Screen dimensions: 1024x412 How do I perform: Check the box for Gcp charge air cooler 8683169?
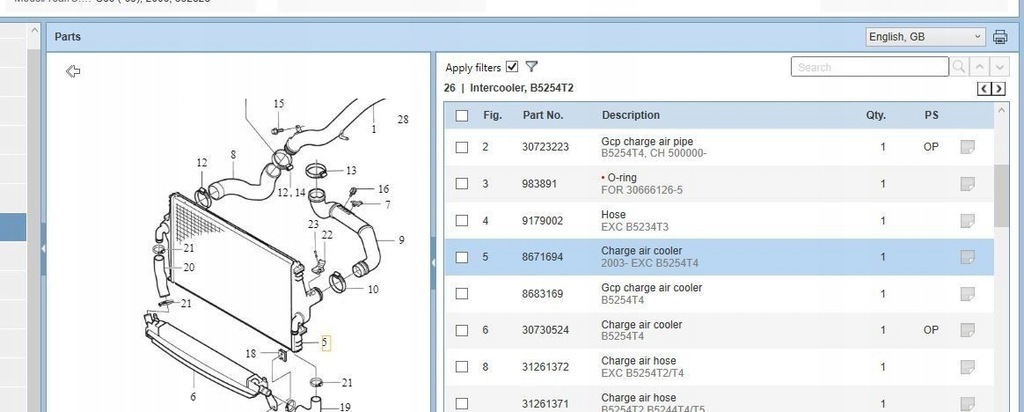pyautogui.click(x=462, y=294)
